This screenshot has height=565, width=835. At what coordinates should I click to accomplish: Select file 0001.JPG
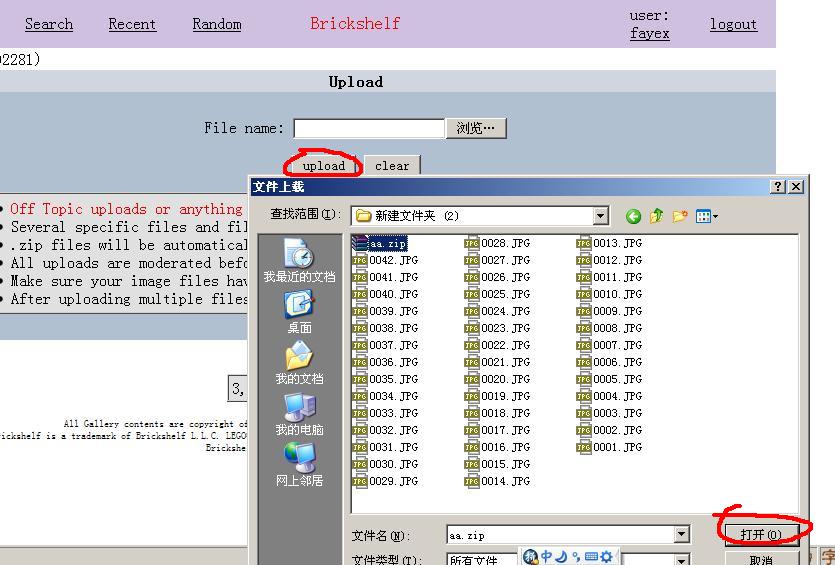610,447
